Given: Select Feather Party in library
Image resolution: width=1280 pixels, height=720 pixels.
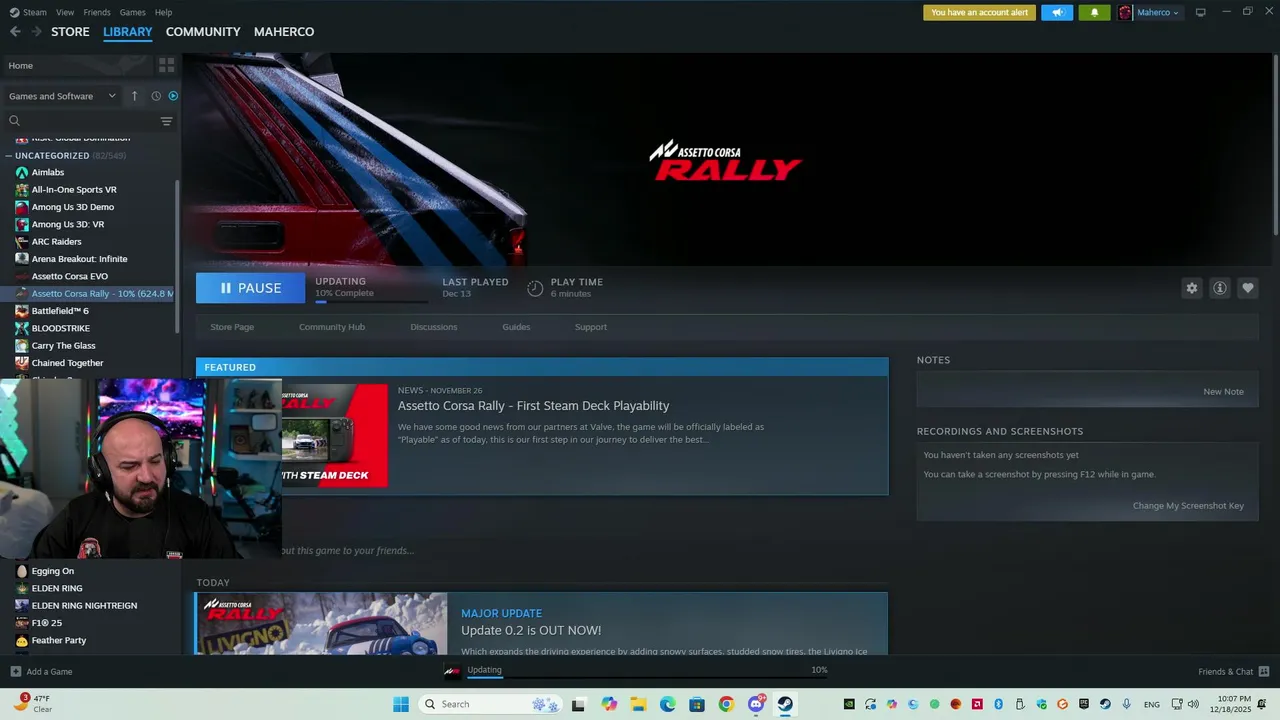Looking at the screenshot, I should (58, 640).
